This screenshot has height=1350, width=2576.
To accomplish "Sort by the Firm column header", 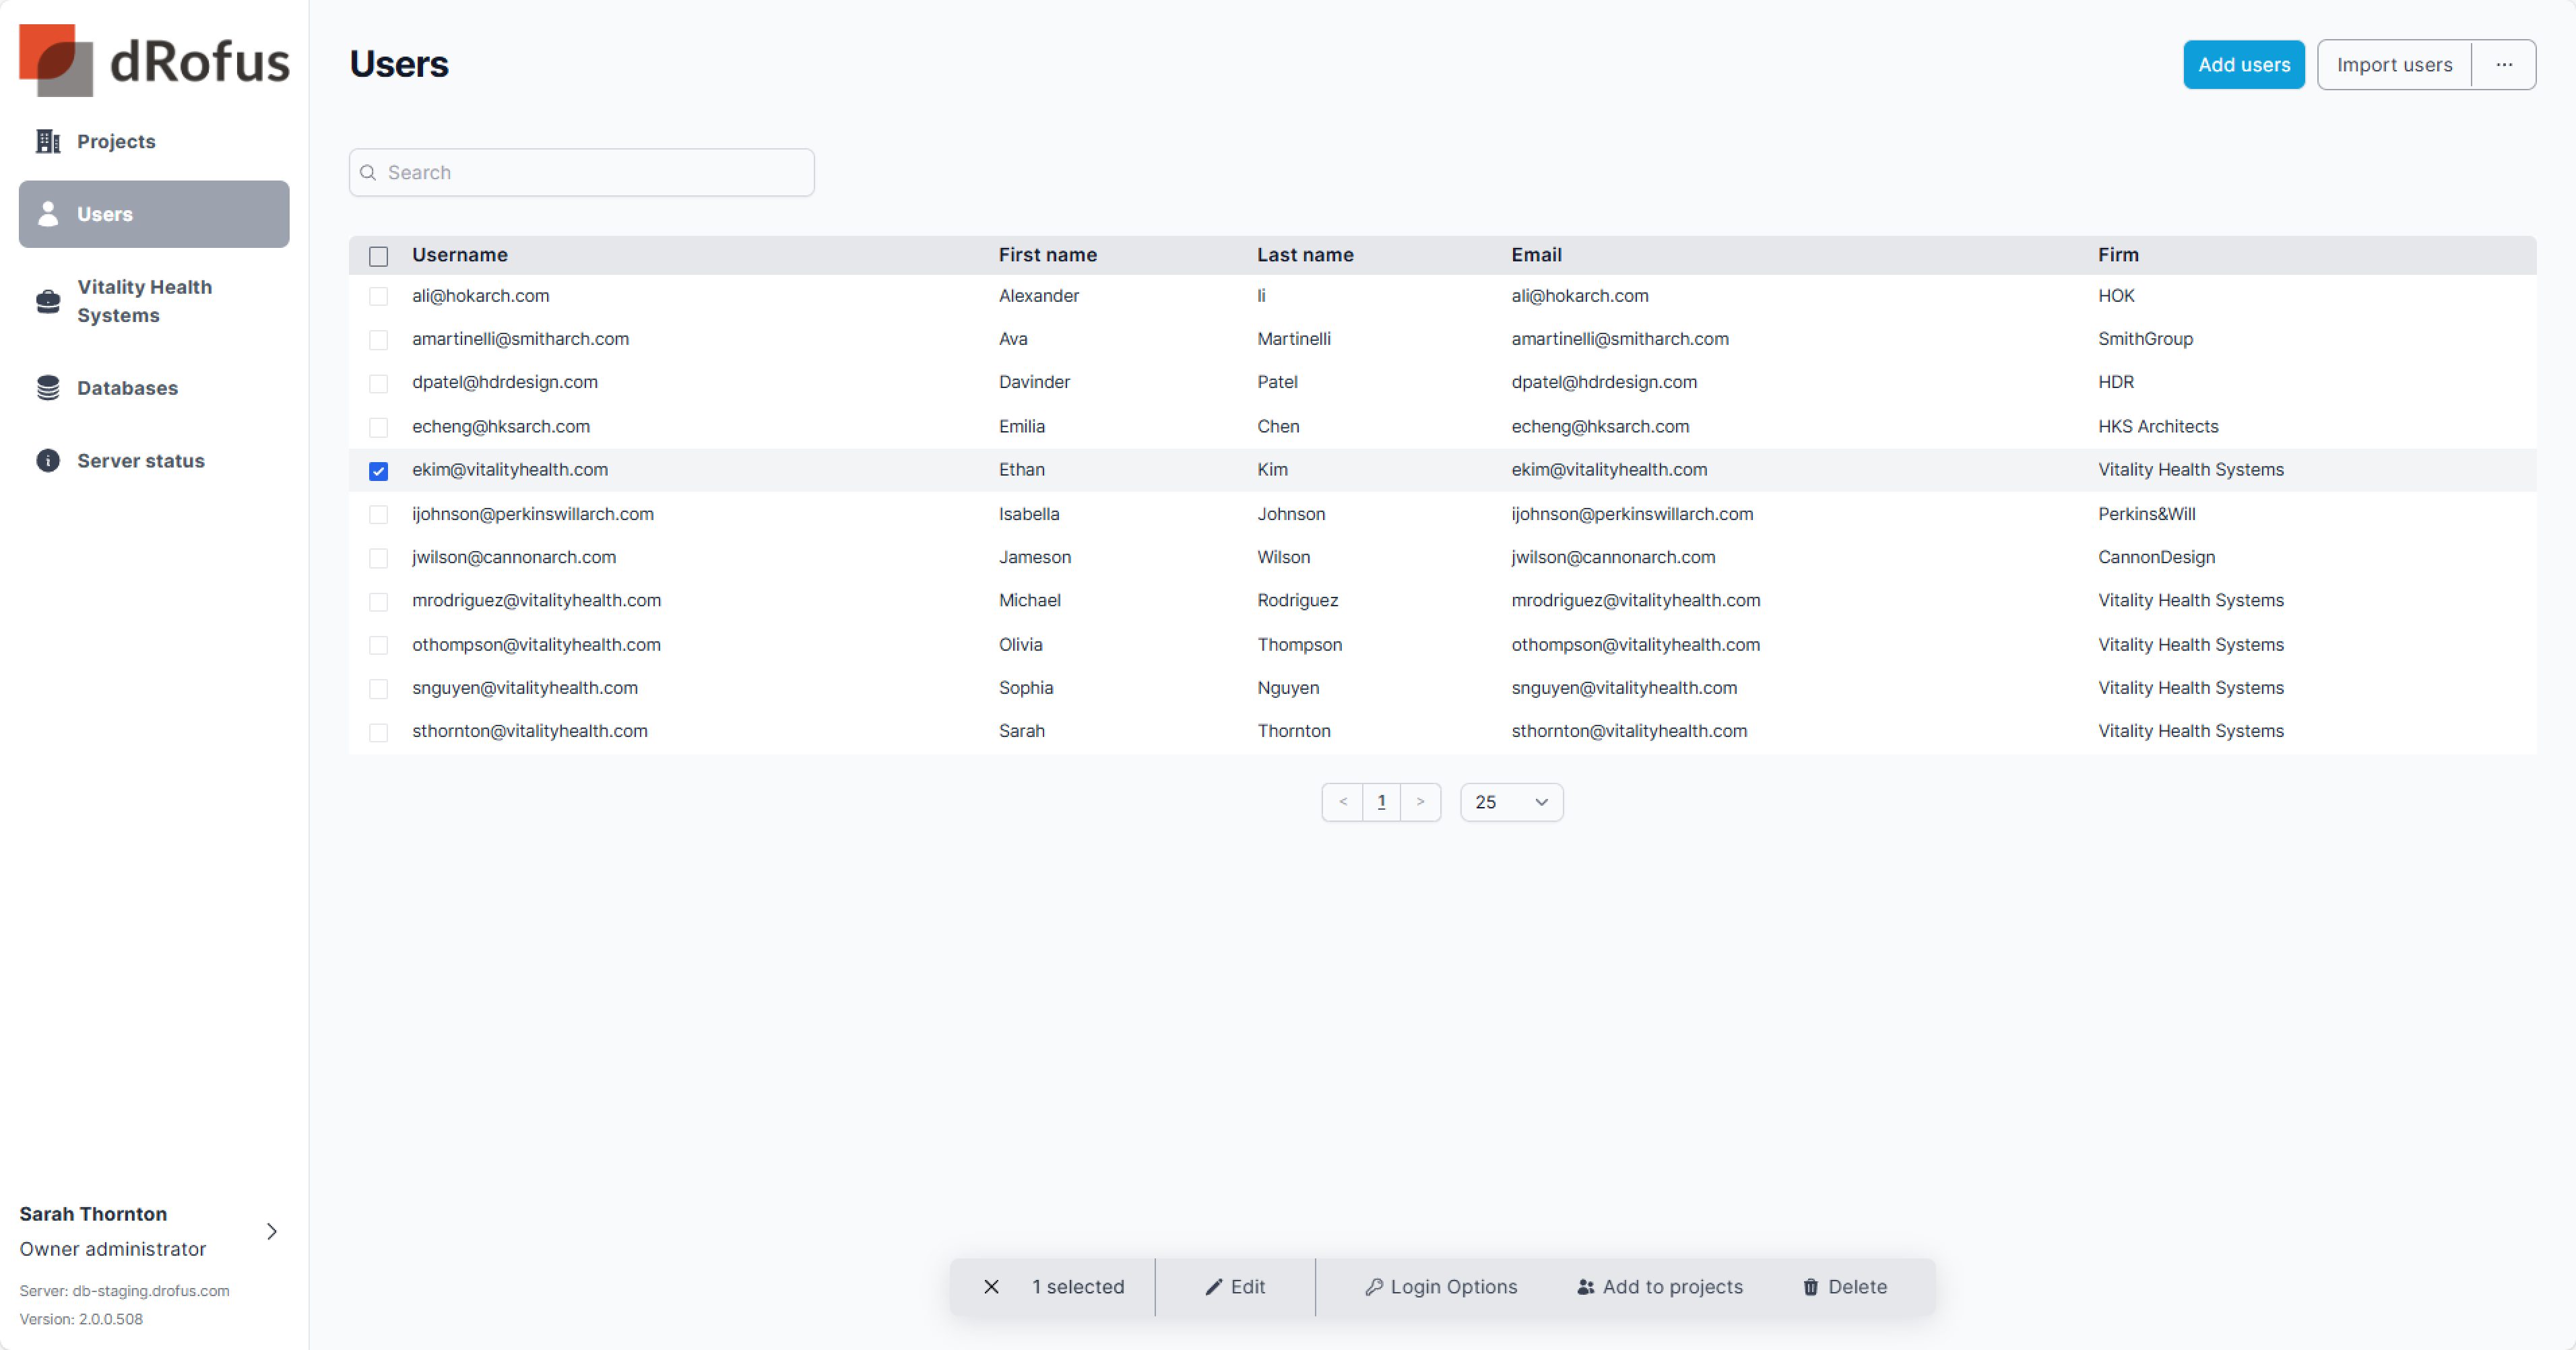I will 2118,255.
